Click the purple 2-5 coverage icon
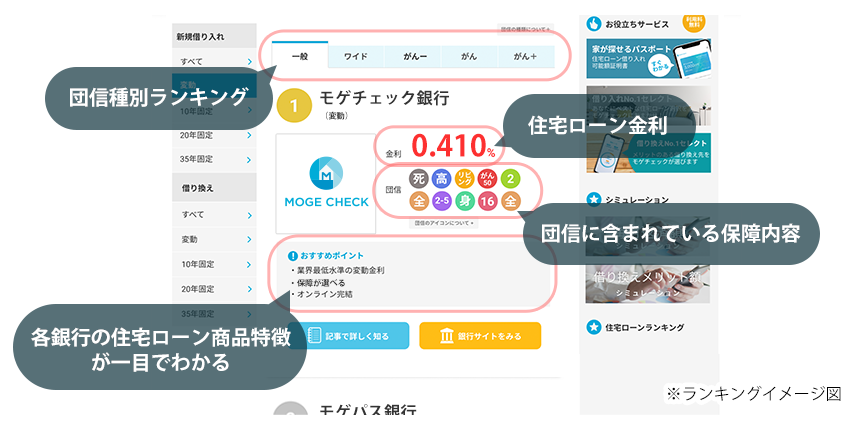 [441, 201]
